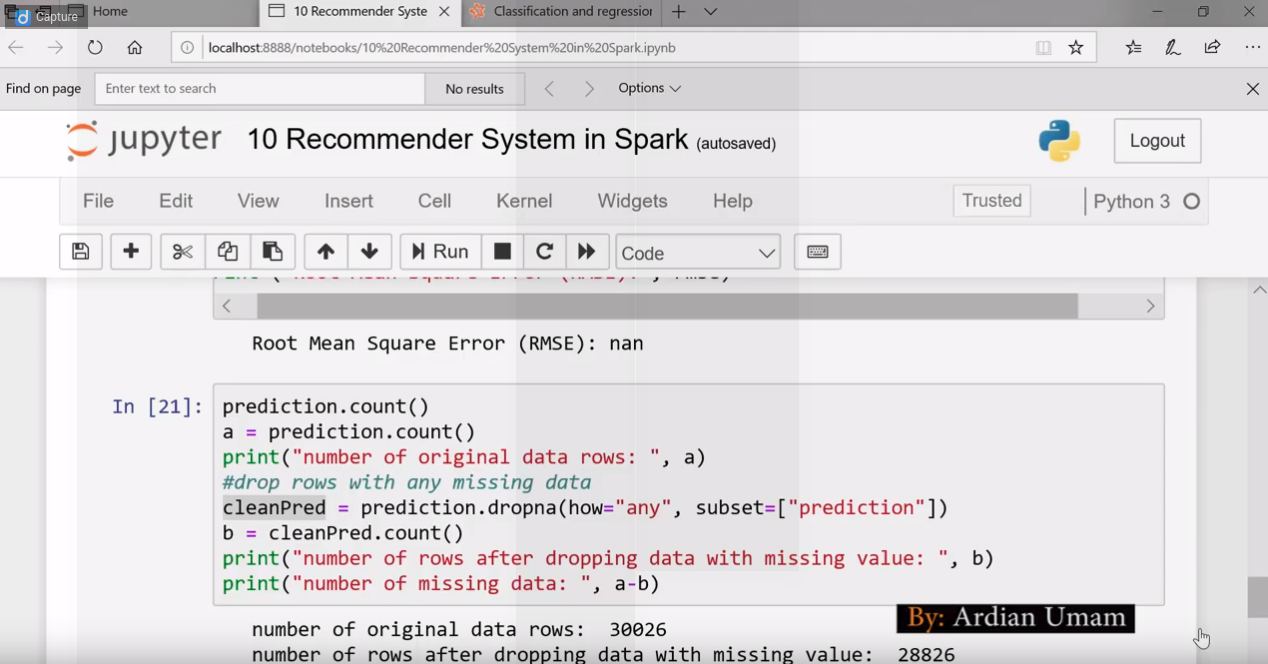Viewport: 1268px width, 664px height.
Task: Toggle the Trusted notebook status
Action: coord(991,200)
